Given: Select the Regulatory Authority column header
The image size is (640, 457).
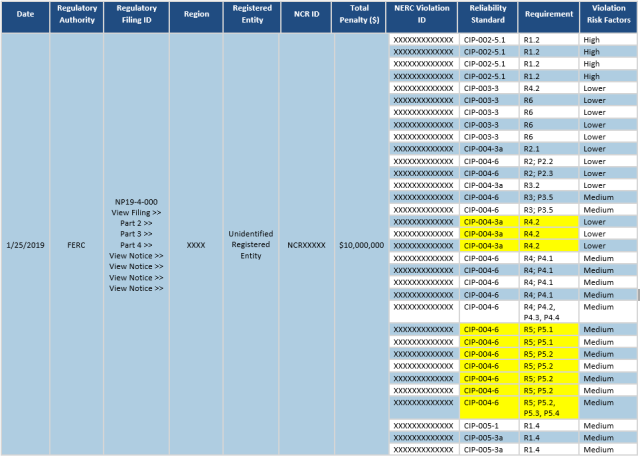Looking at the screenshot, I should coord(76,16).
